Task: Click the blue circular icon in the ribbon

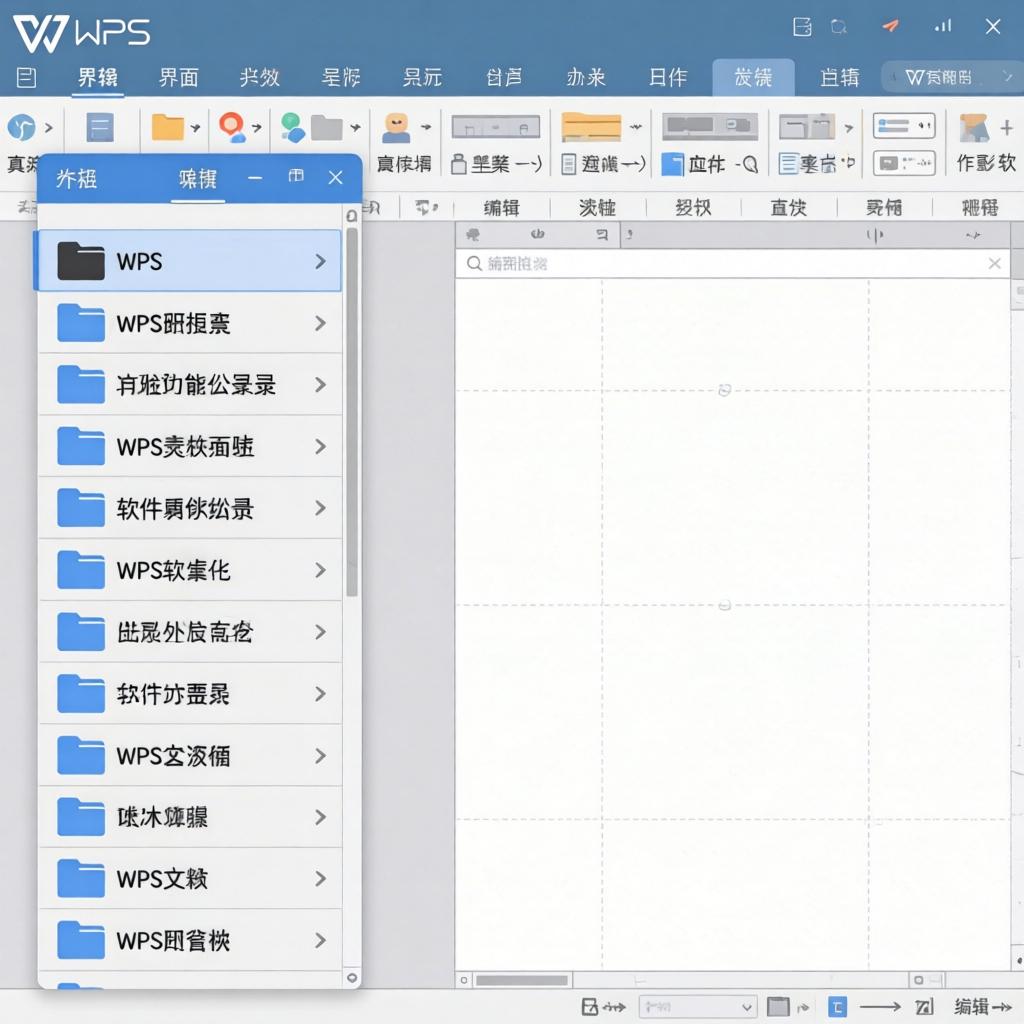Action: (x=22, y=127)
